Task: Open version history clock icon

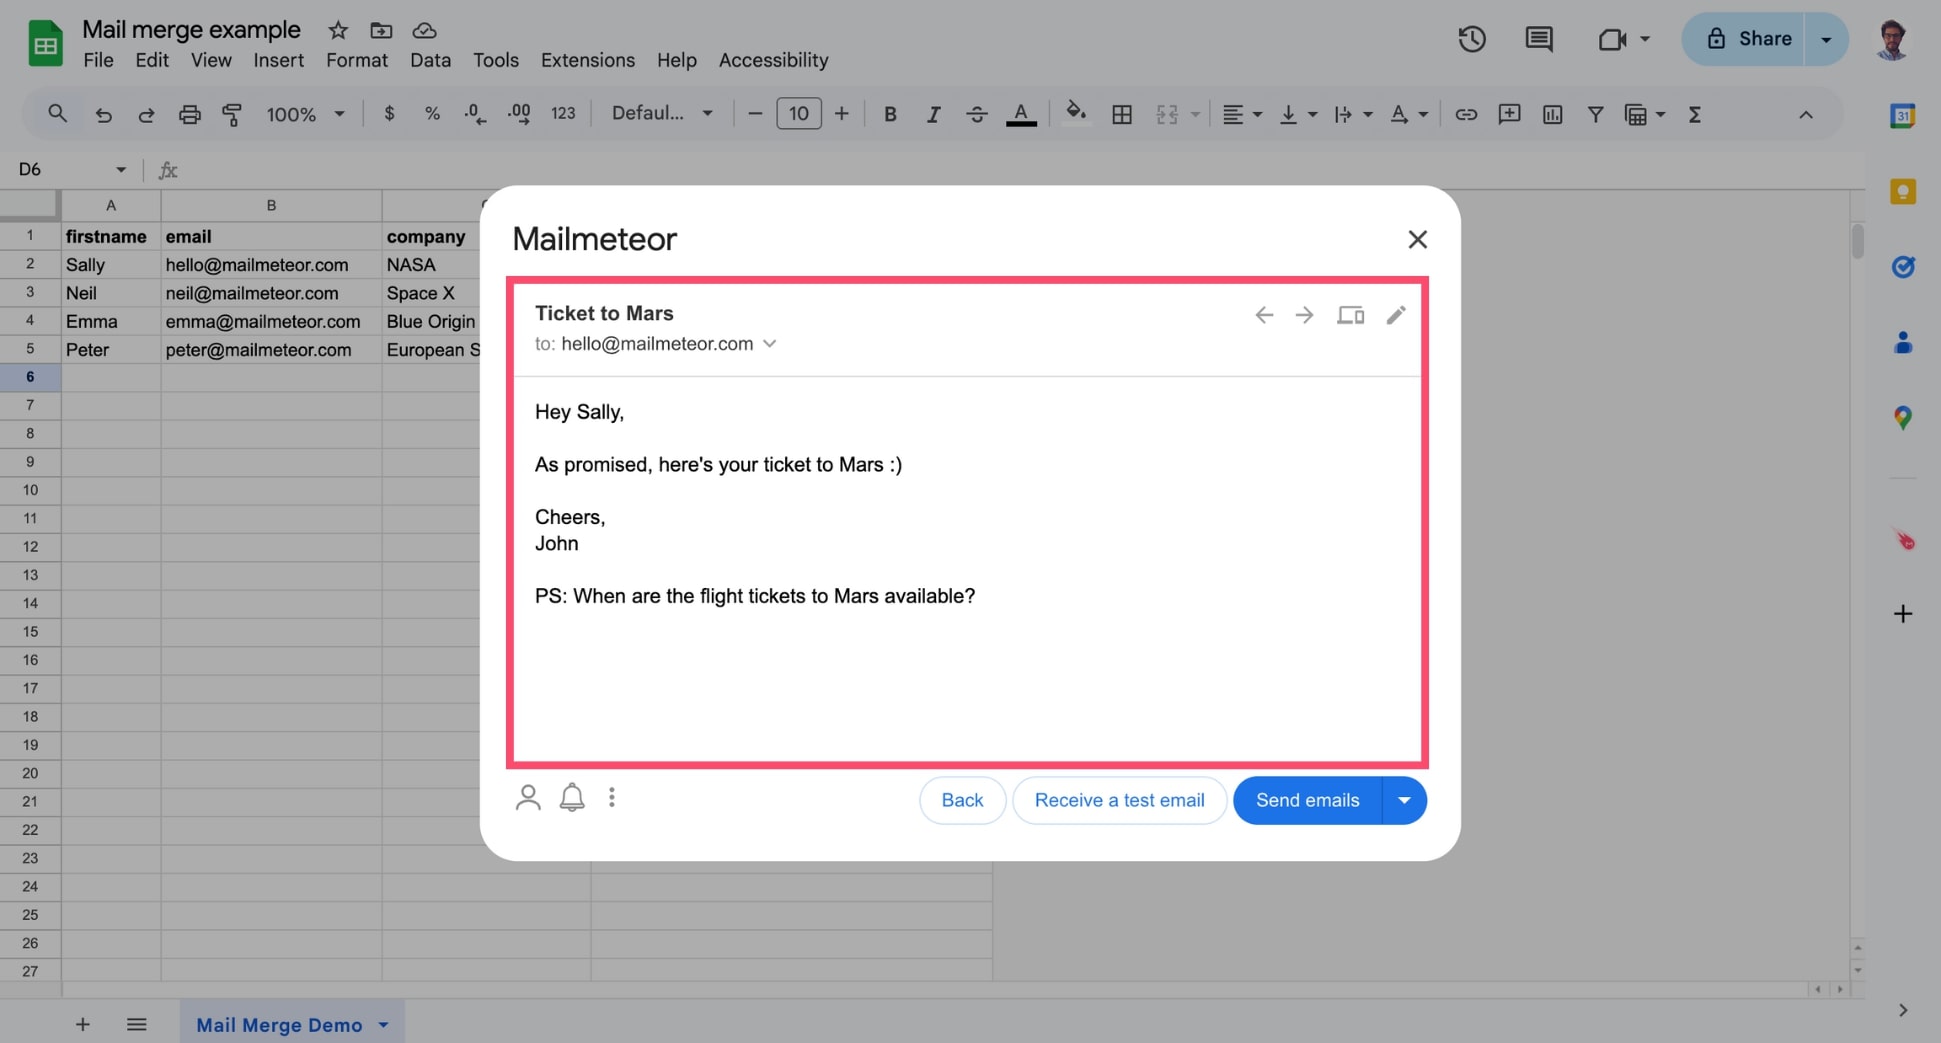Action: [x=1472, y=39]
